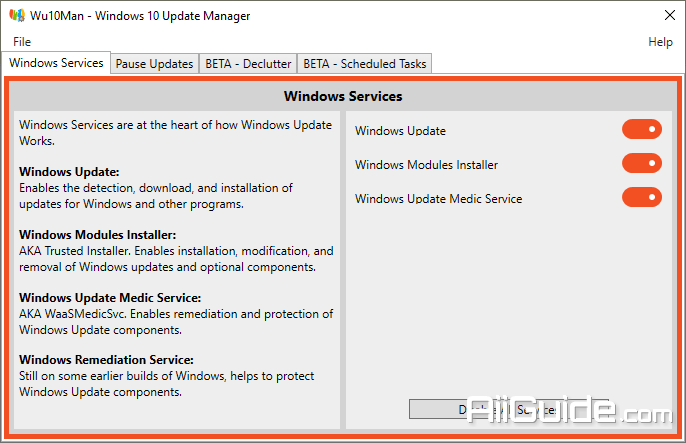Switch to the Pause Updates tab
The height and width of the screenshot is (443, 686).
click(154, 64)
